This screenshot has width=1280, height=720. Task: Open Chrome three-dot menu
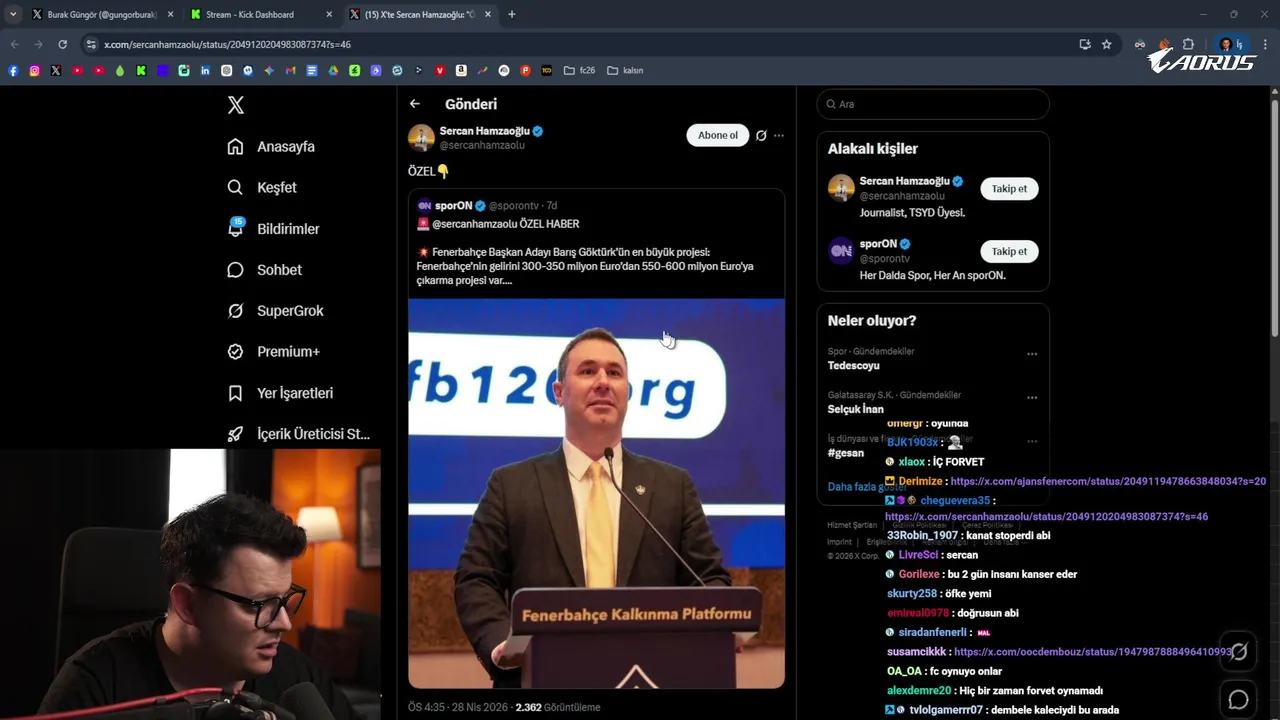click(x=1266, y=45)
